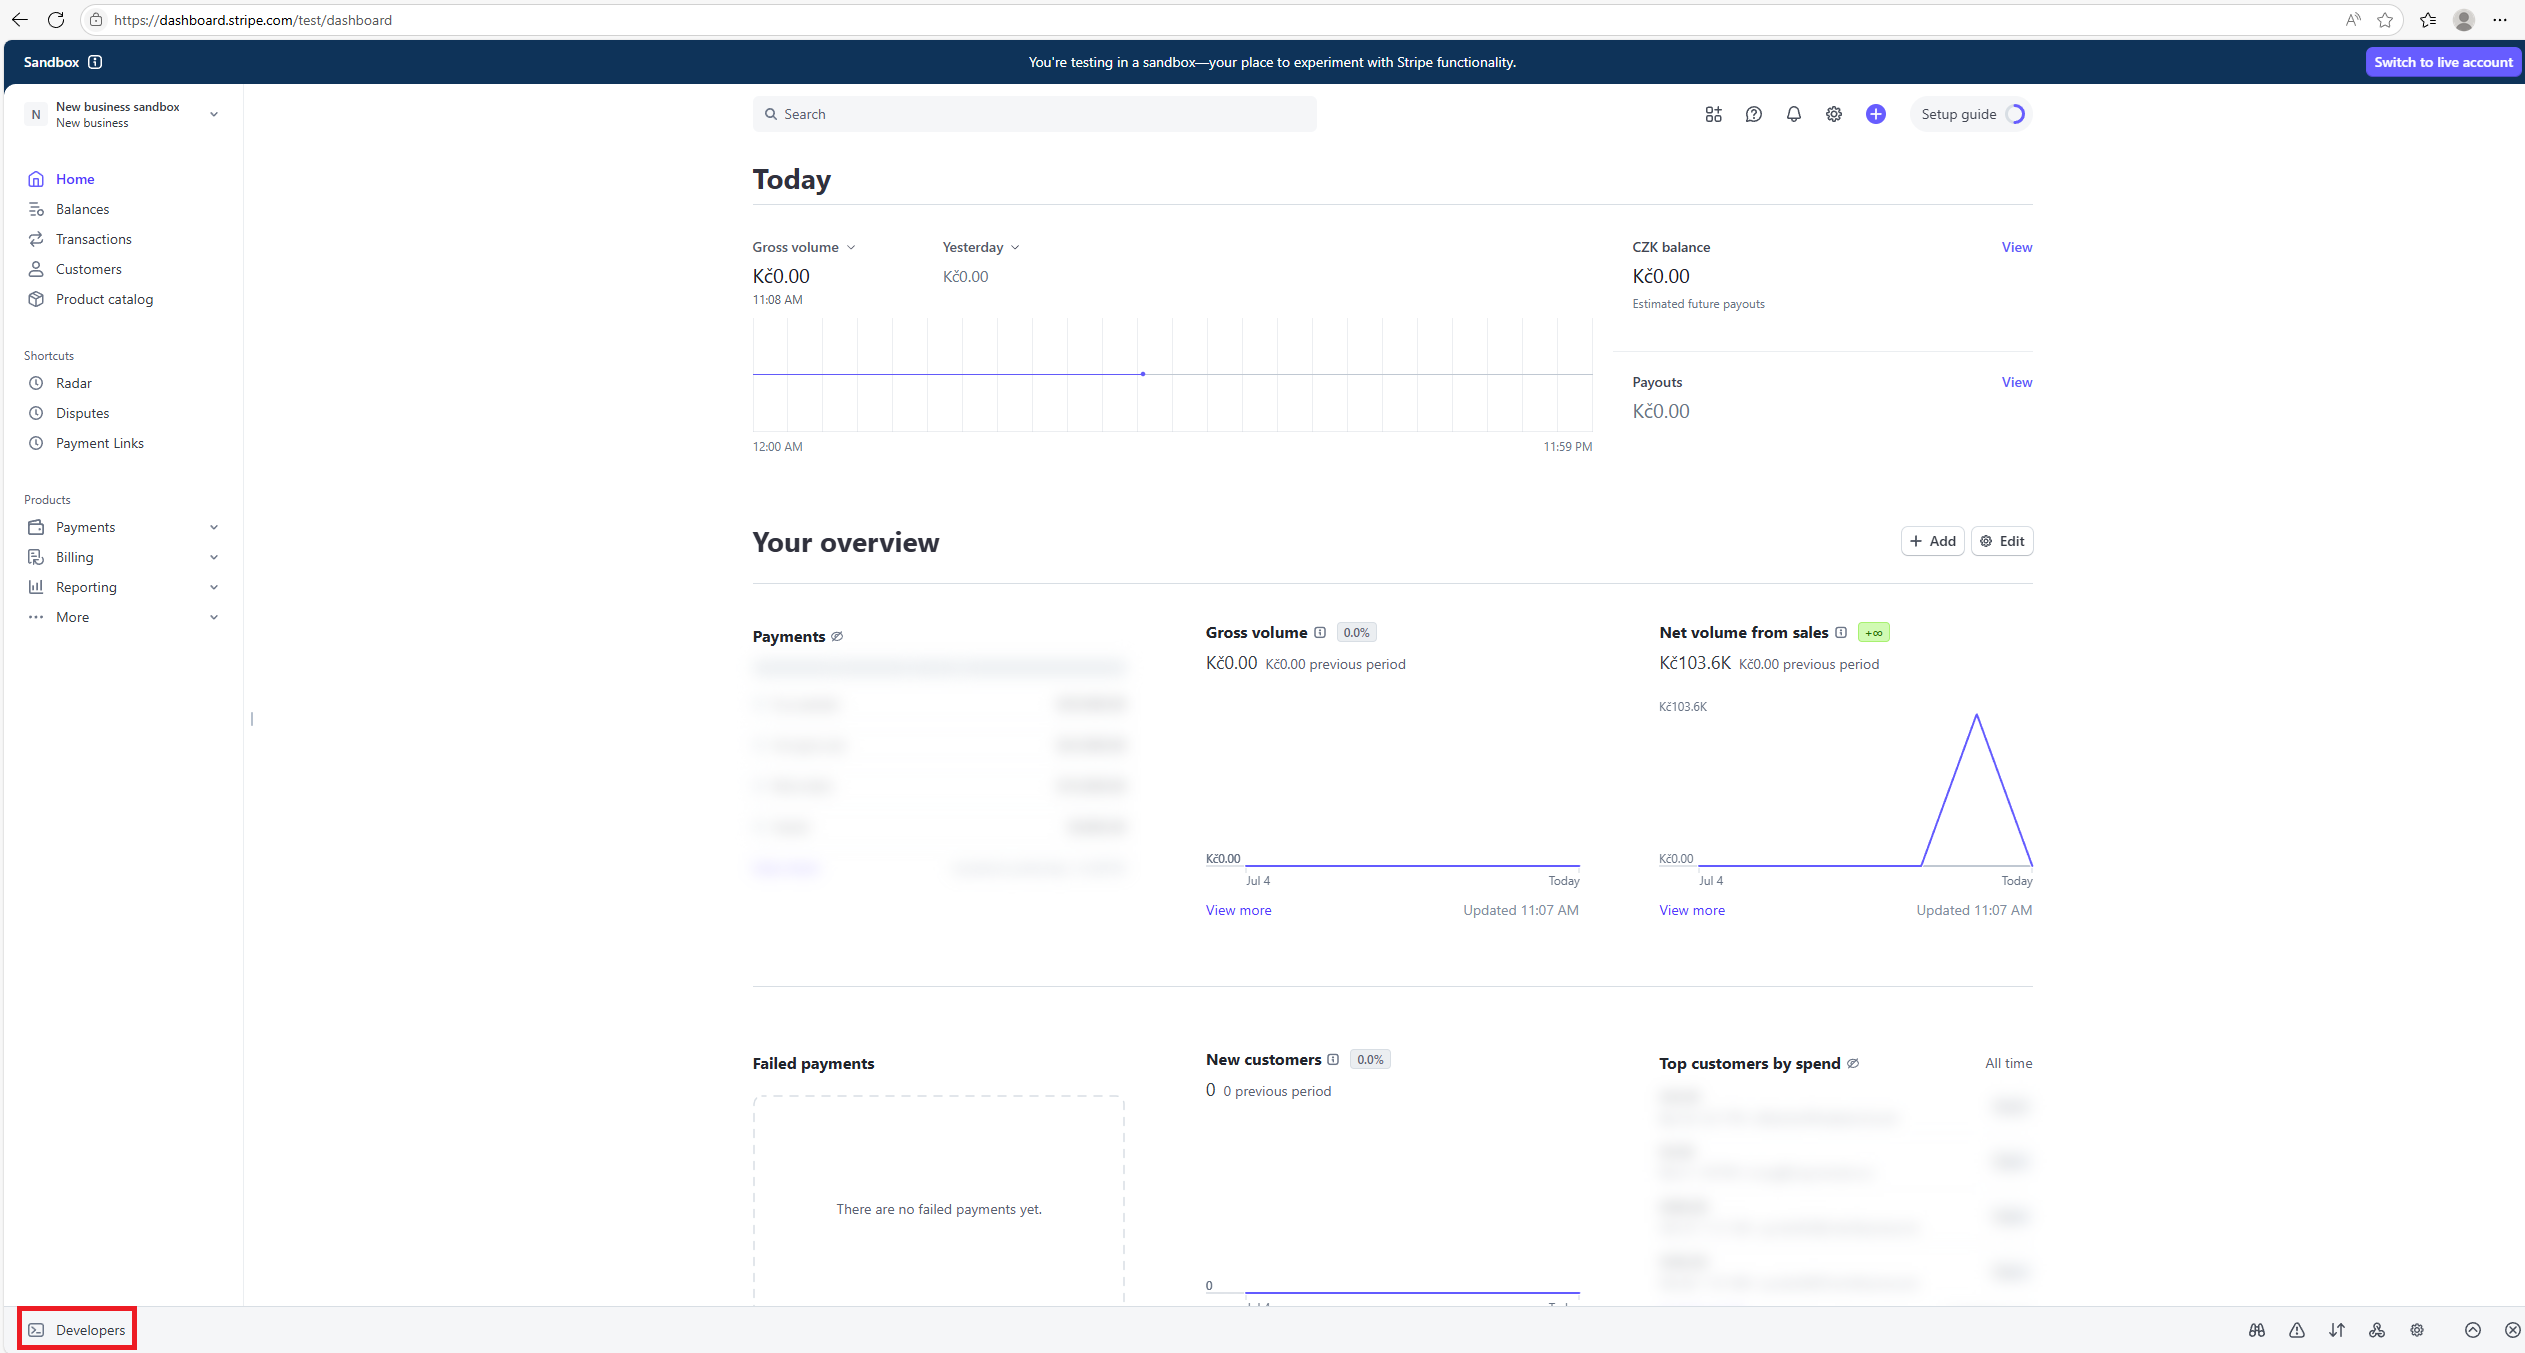Open browser settings and more menu

click(2500, 20)
